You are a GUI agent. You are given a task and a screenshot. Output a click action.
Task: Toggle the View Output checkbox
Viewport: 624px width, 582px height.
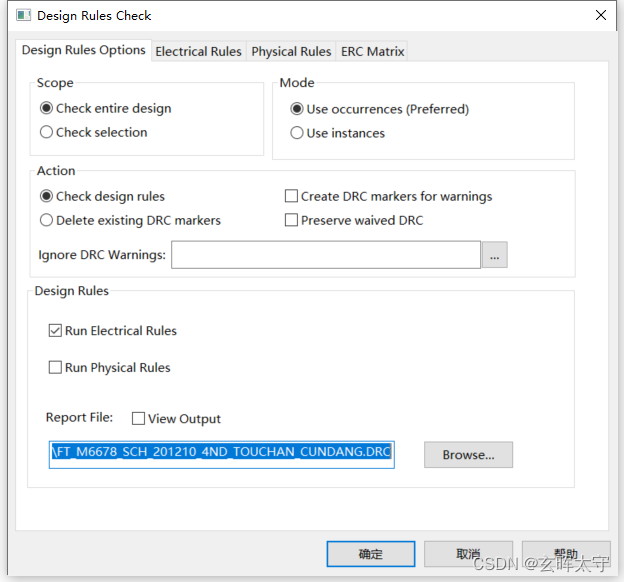[139, 419]
